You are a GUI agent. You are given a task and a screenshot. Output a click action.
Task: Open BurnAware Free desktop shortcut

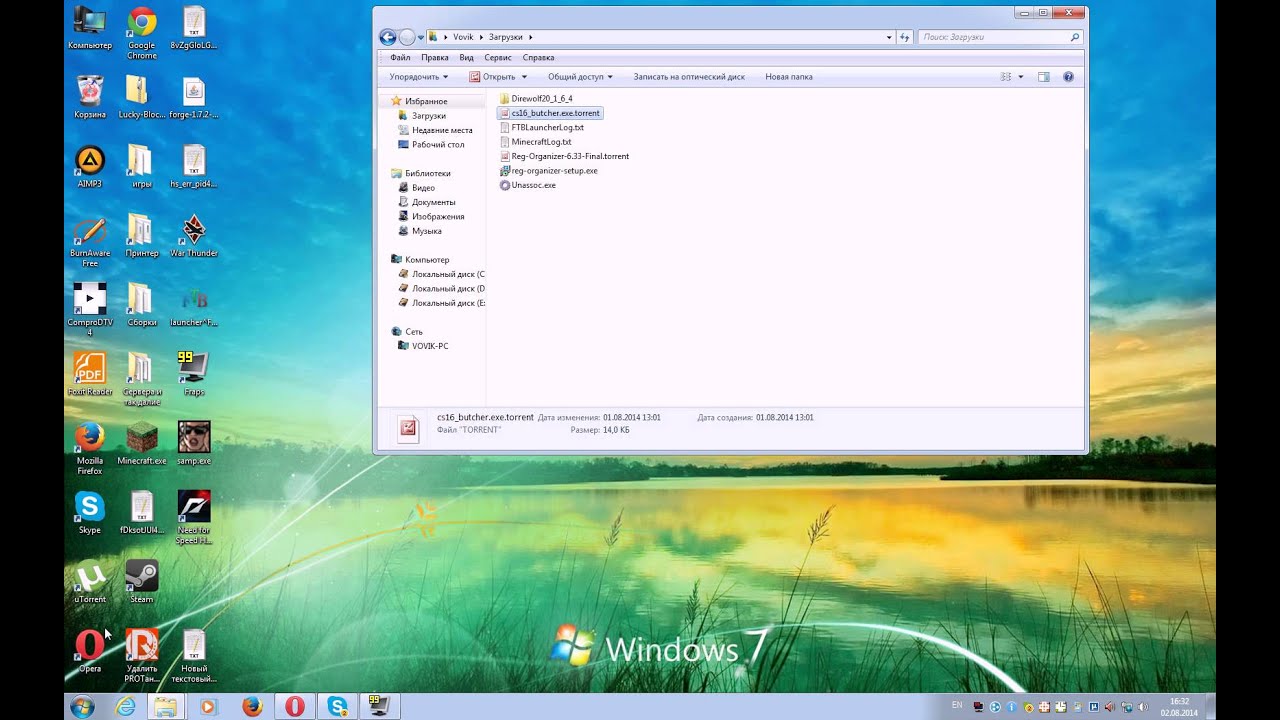click(89, 241)
